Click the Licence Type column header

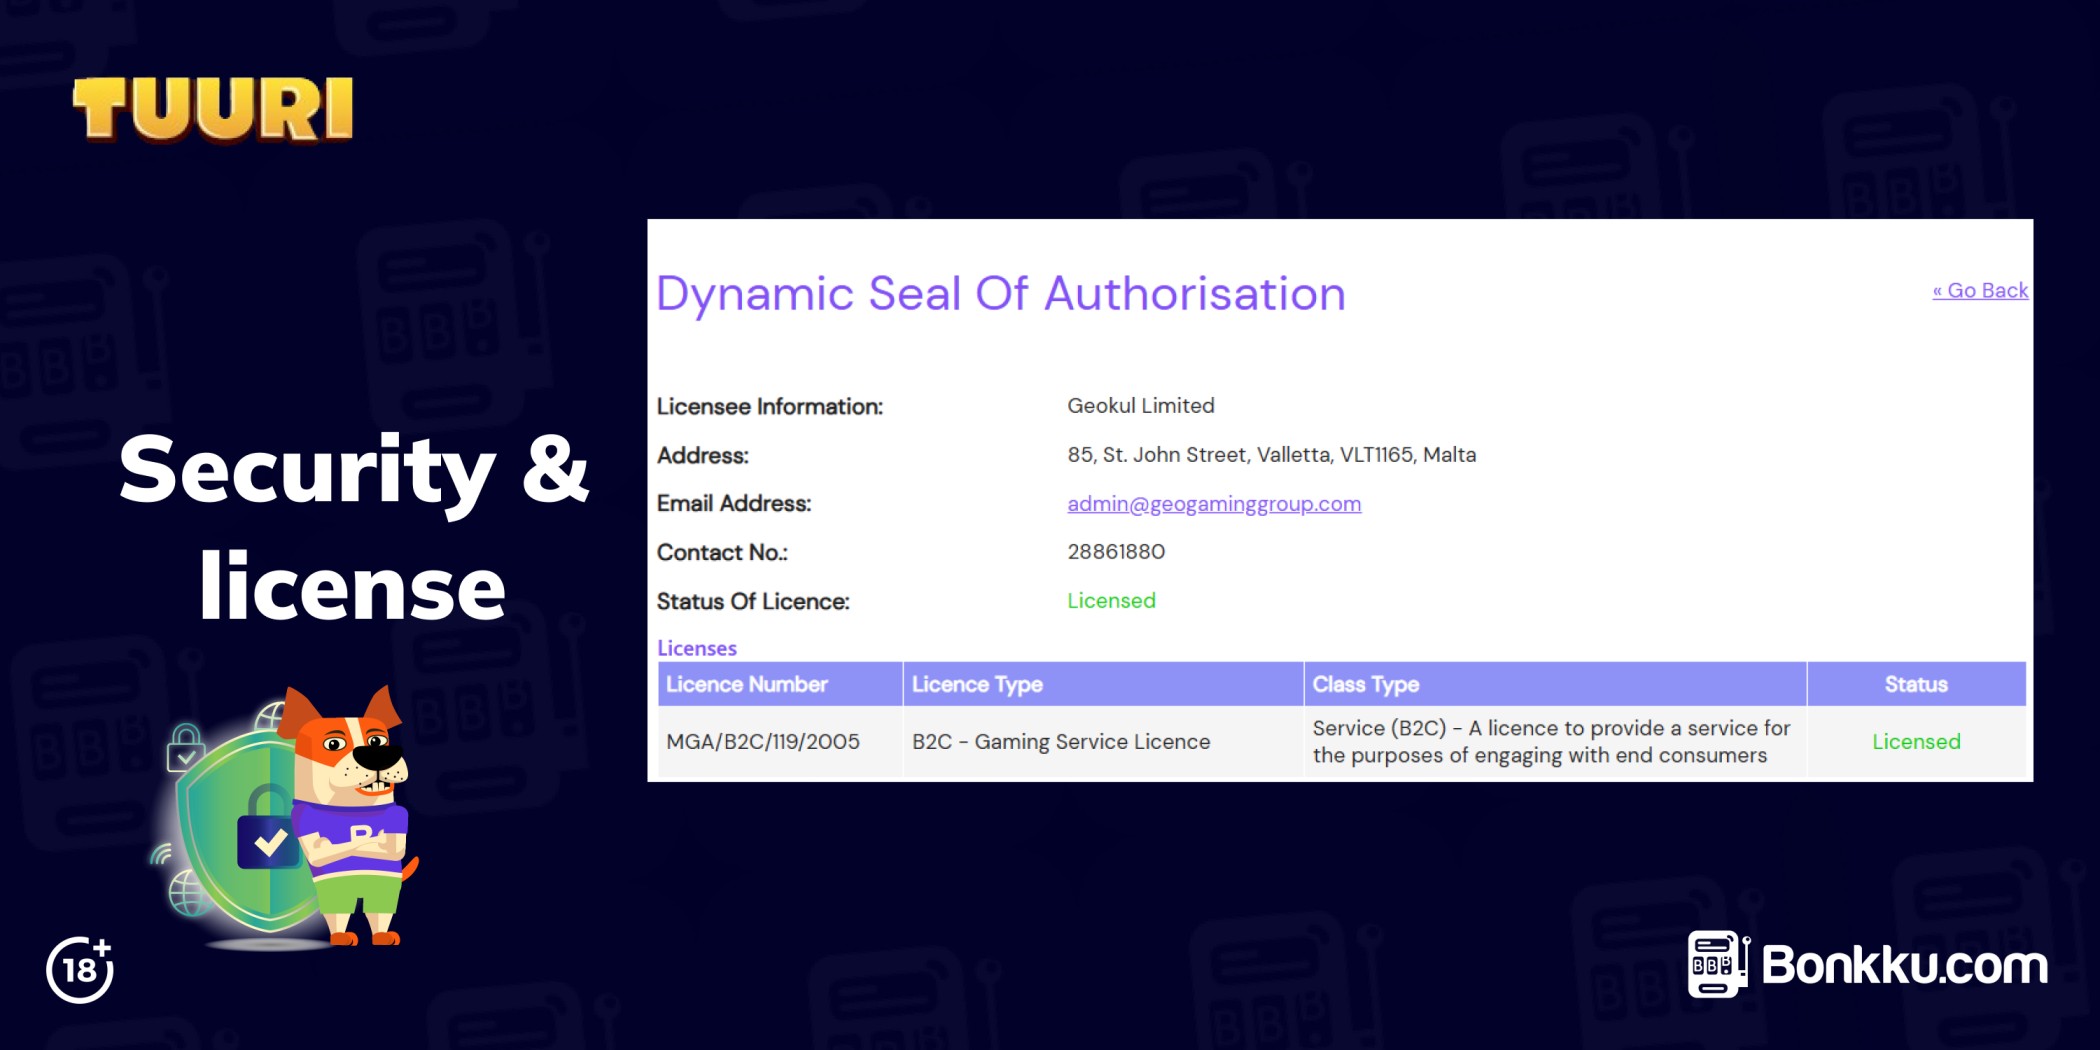coord(977,684)
